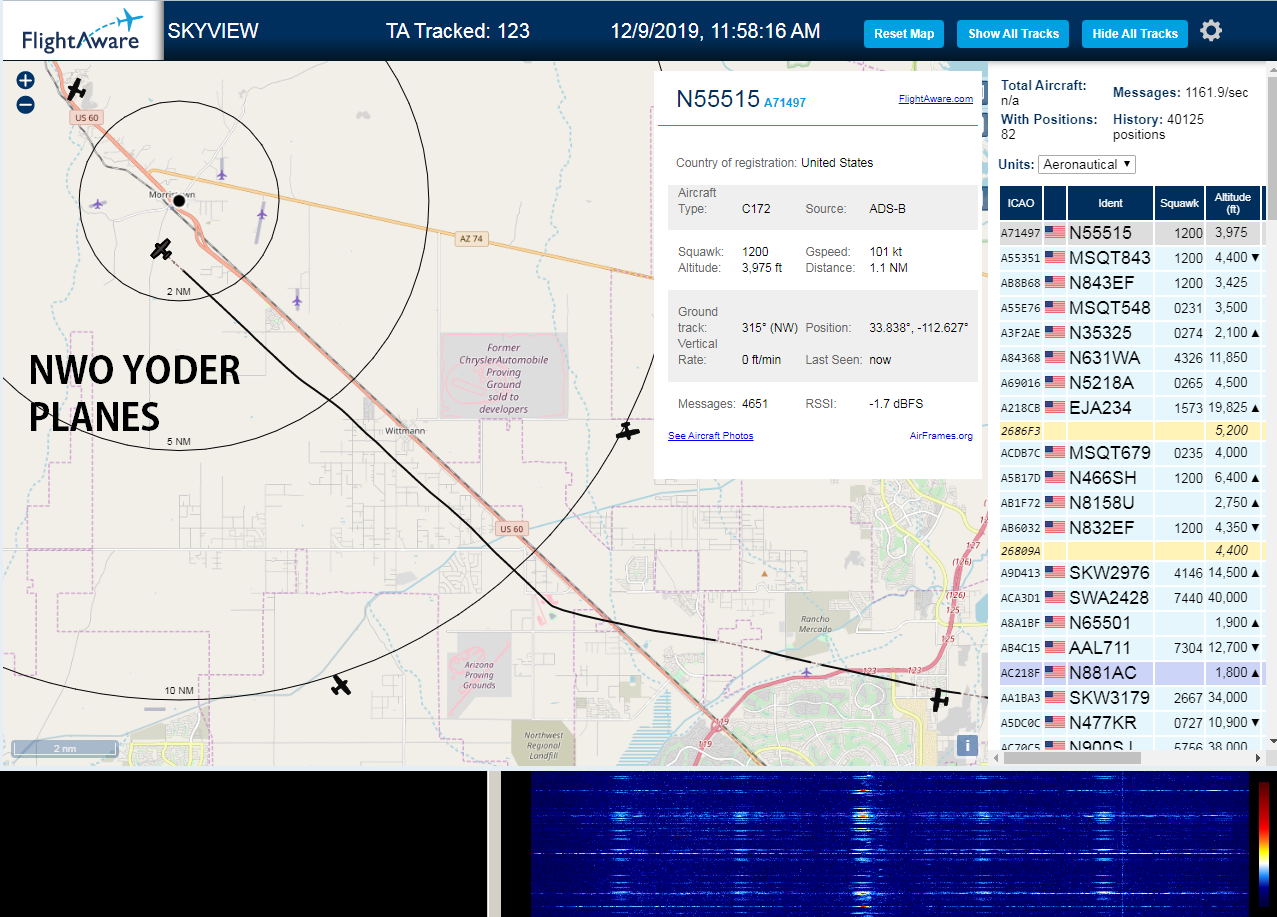Screen dimensions: 1277x917
Task: Click the US flag in SWA2428 row
Action: click(1055, 597)
